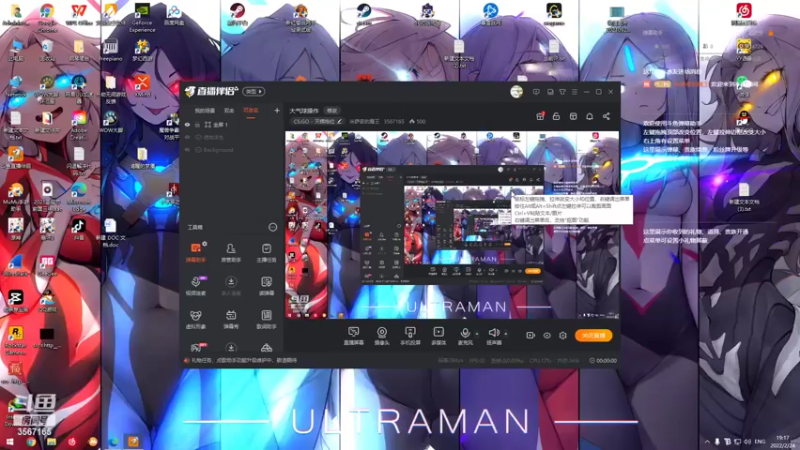This screenshot has width=800, height=450.
Task: Show hidden system tray icons
Action: click(x=707, y=441)
